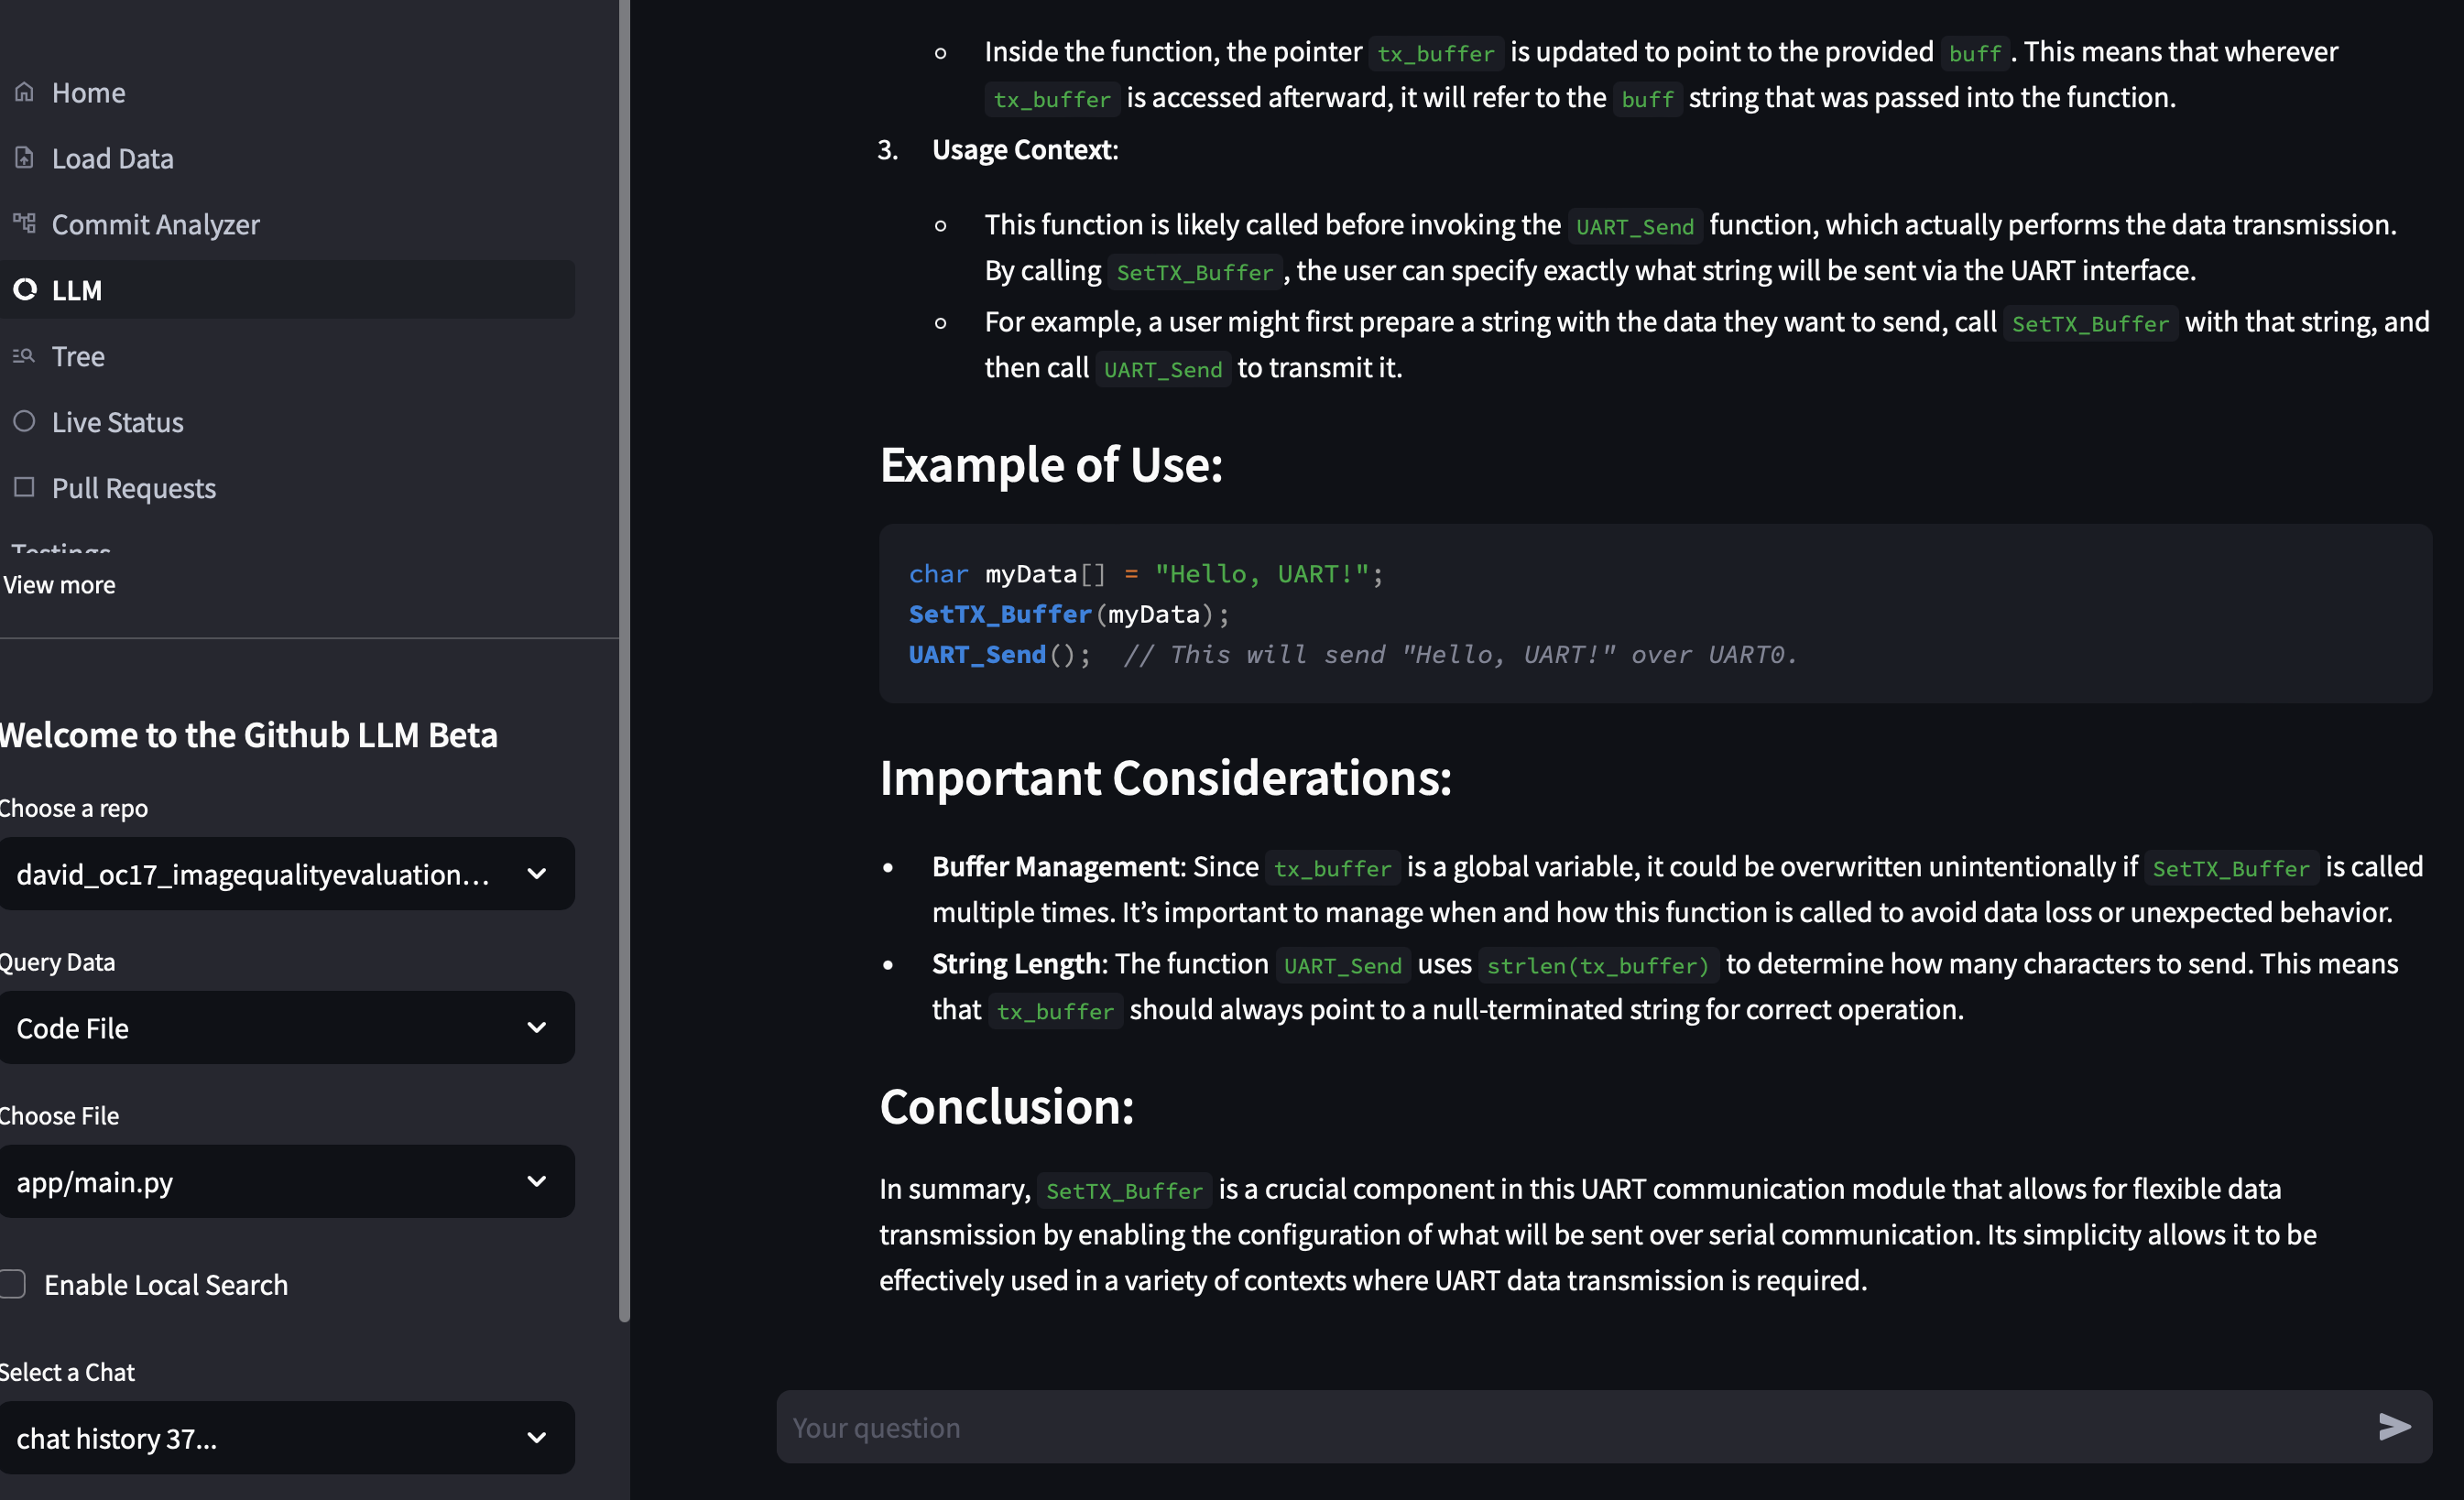Viewport: 2464px width, 1500px height.
Task: Navigate to Live Status page
Action: (x=117, y=422)
